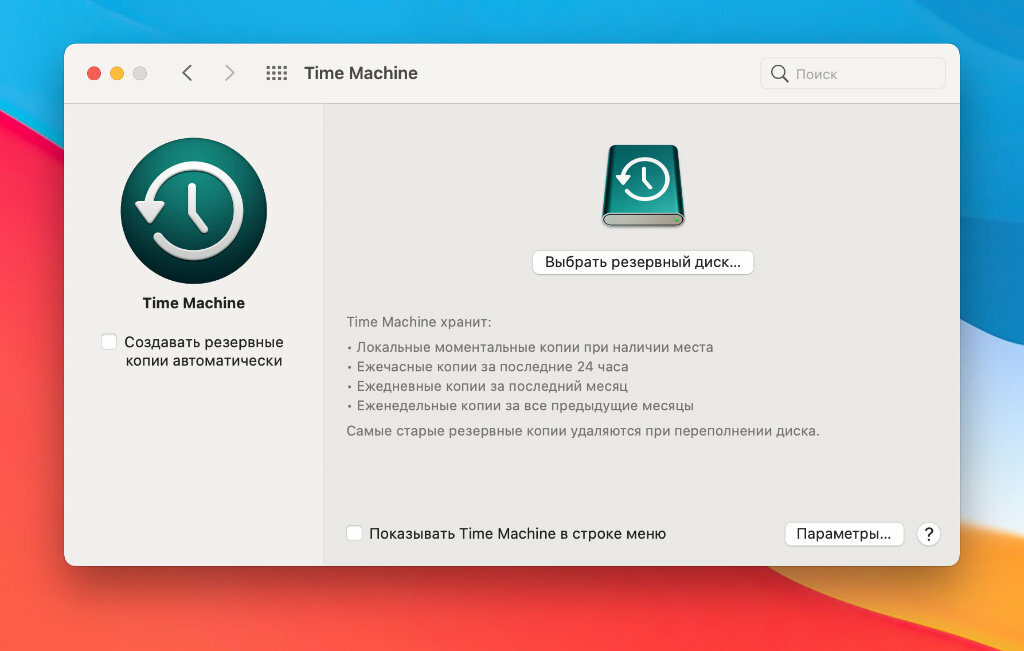This screenshot has height=651, width=1024.
Task: Show all preferences via grid icon
Action: click(276, 73)
